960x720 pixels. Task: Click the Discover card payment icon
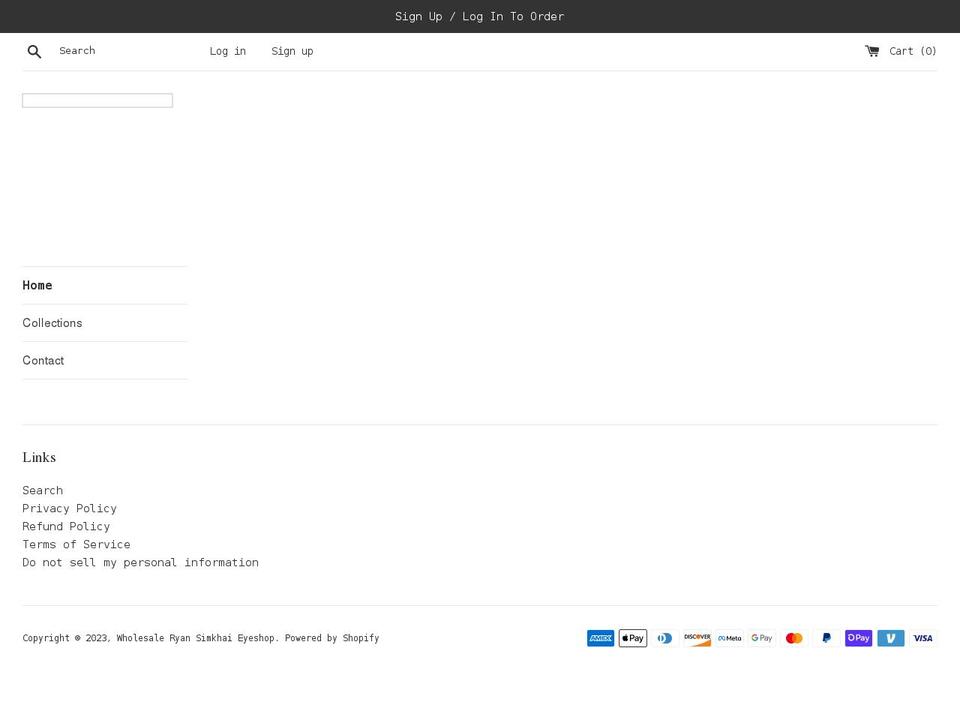point(697,638)
